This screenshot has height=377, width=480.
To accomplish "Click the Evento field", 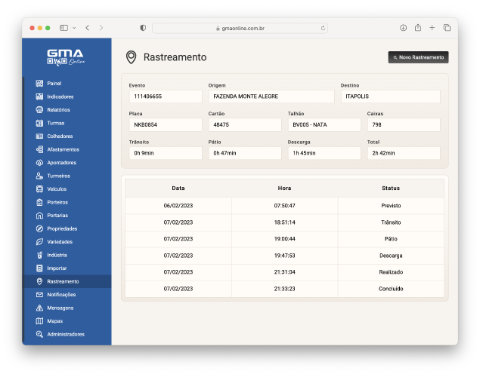I will click(x=165, y=96).
